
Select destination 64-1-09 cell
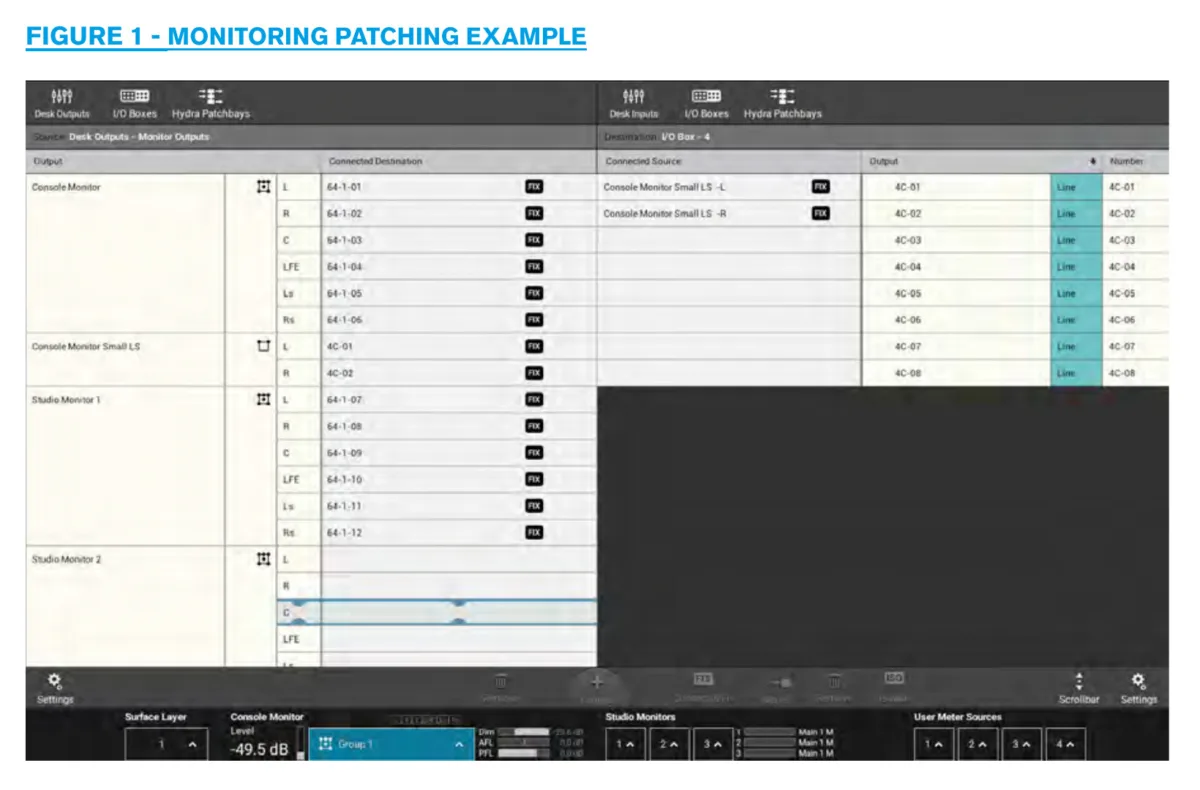(x=459, y=453)
